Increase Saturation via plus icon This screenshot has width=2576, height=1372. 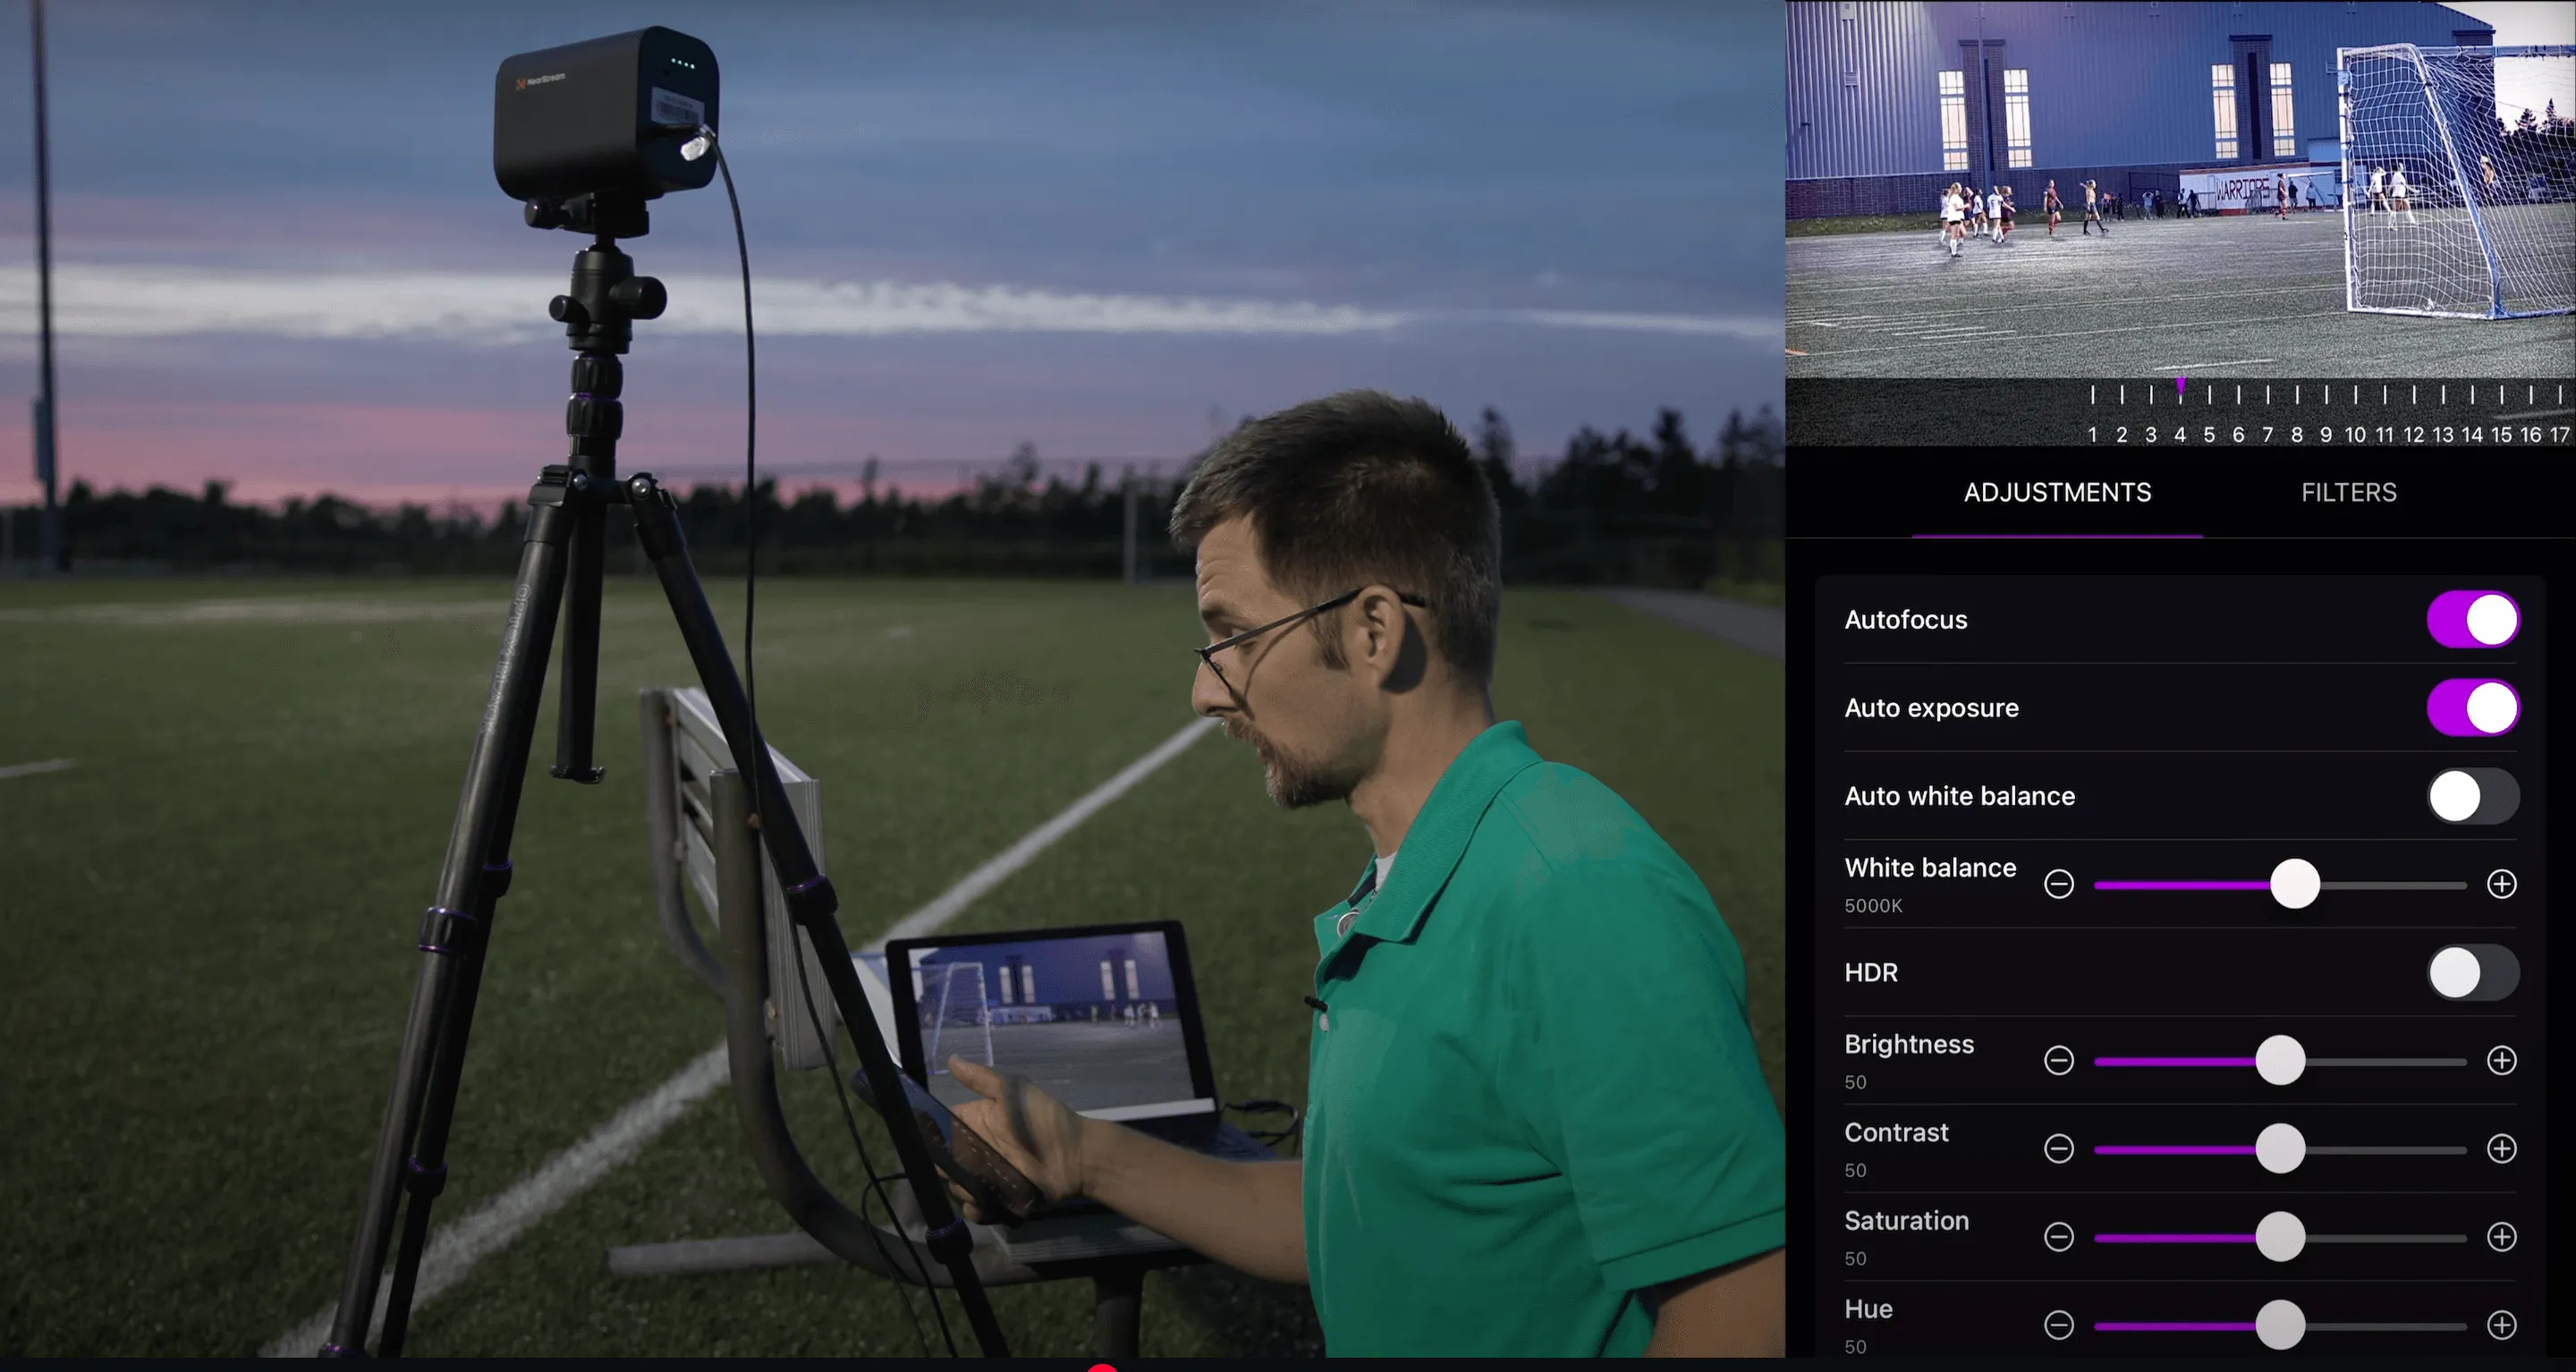(x=2501, y=1238)
